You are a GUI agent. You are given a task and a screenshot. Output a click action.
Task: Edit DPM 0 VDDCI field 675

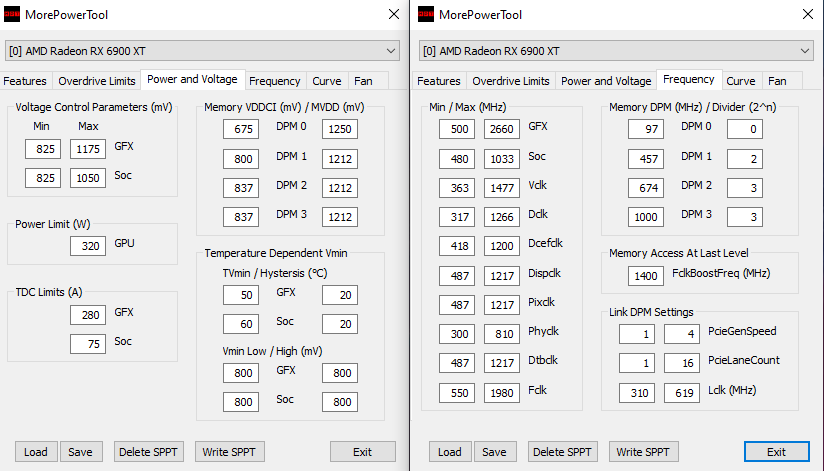click(x=241, y=129)
